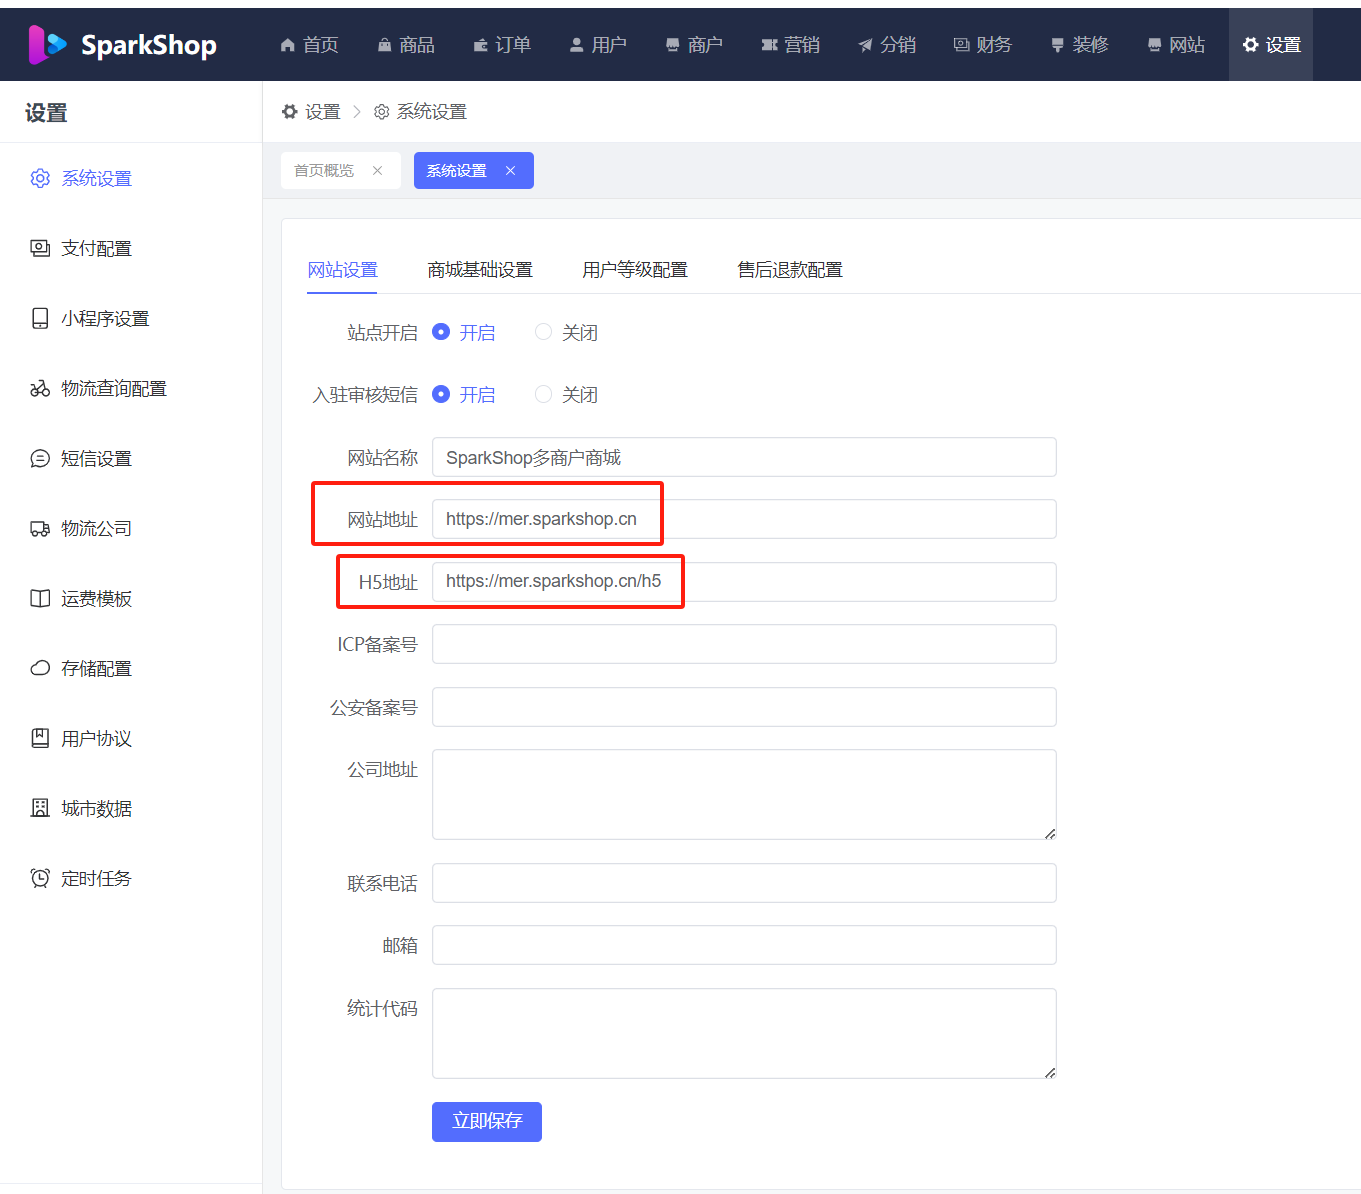
Task: Click the website icon beside 网站
Action: [1154, 45]
